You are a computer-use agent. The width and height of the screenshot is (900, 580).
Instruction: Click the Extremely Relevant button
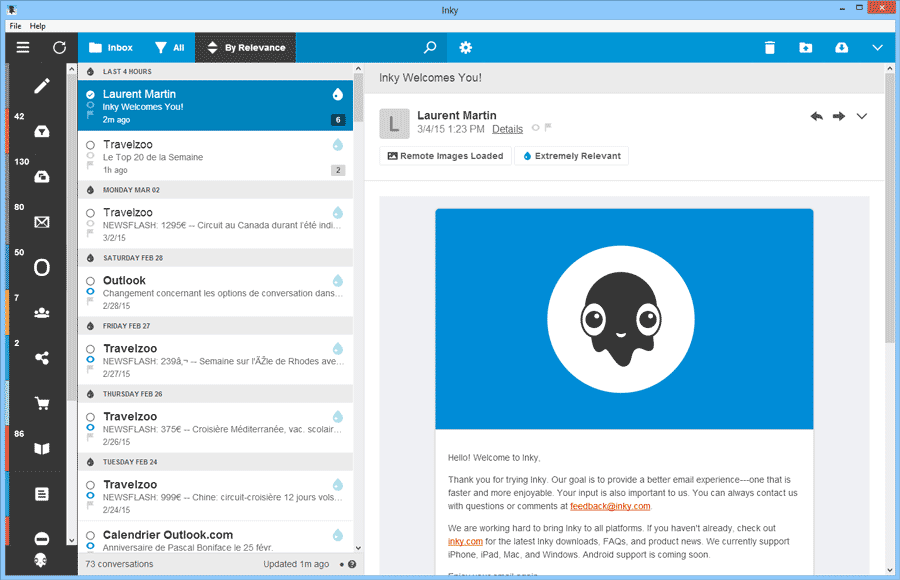click(572, 156)
